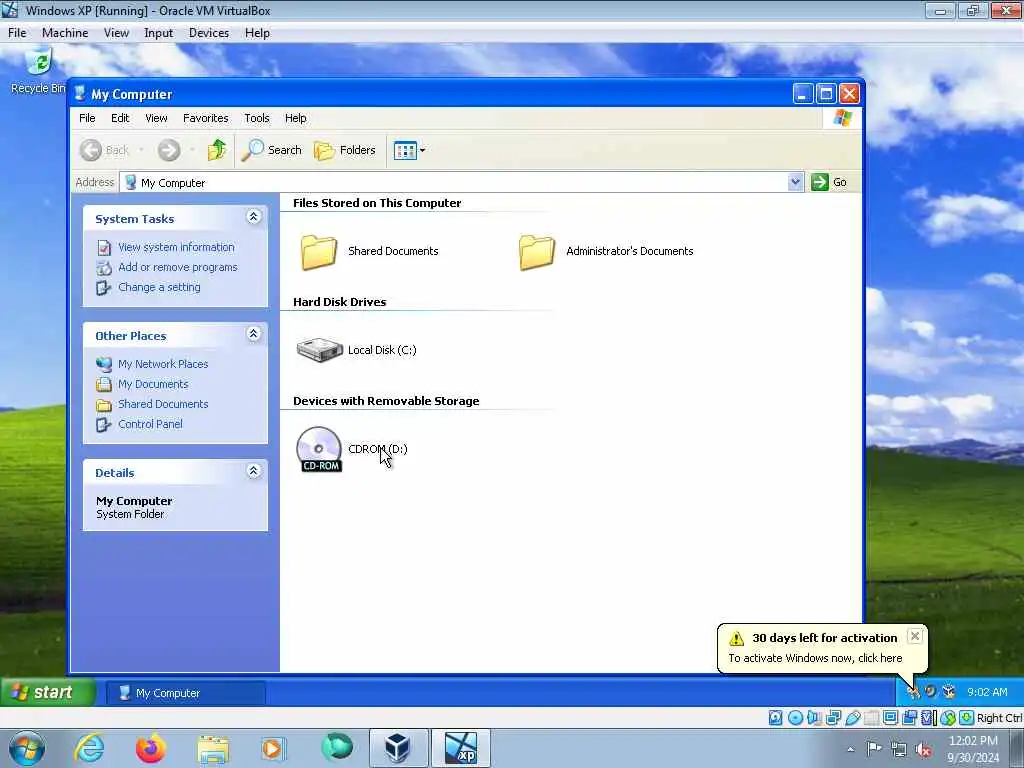Open My Documents in Other Places
Screen dimensions: 1024x768
[x=153, y=384]
